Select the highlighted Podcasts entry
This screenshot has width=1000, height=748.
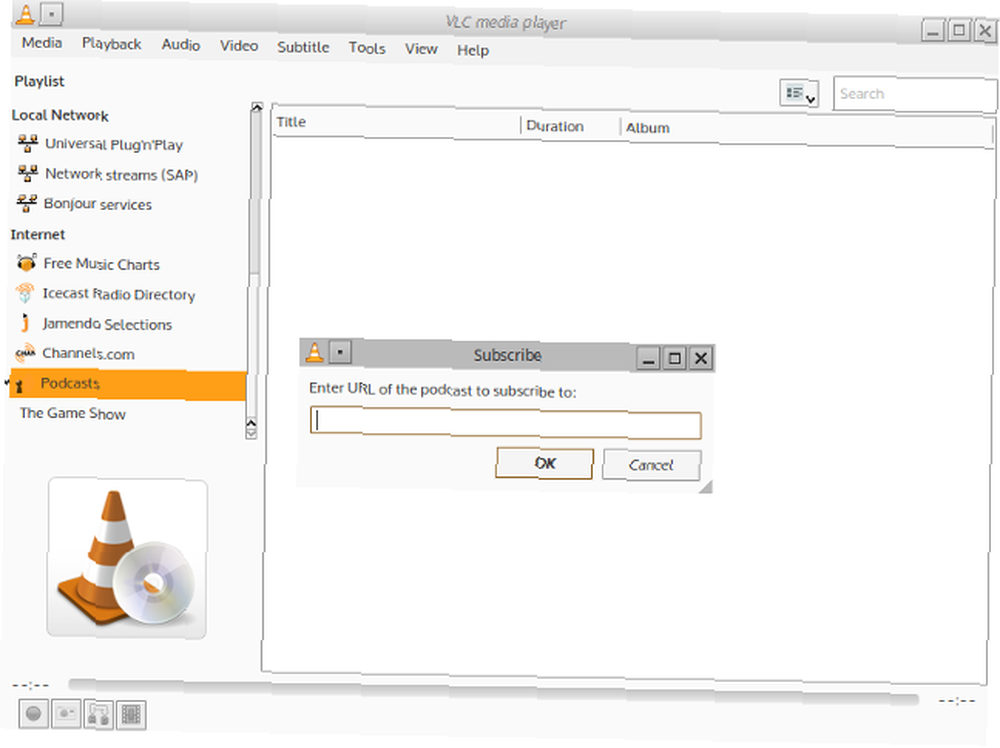pyautogui.click(x=128, y=385)
